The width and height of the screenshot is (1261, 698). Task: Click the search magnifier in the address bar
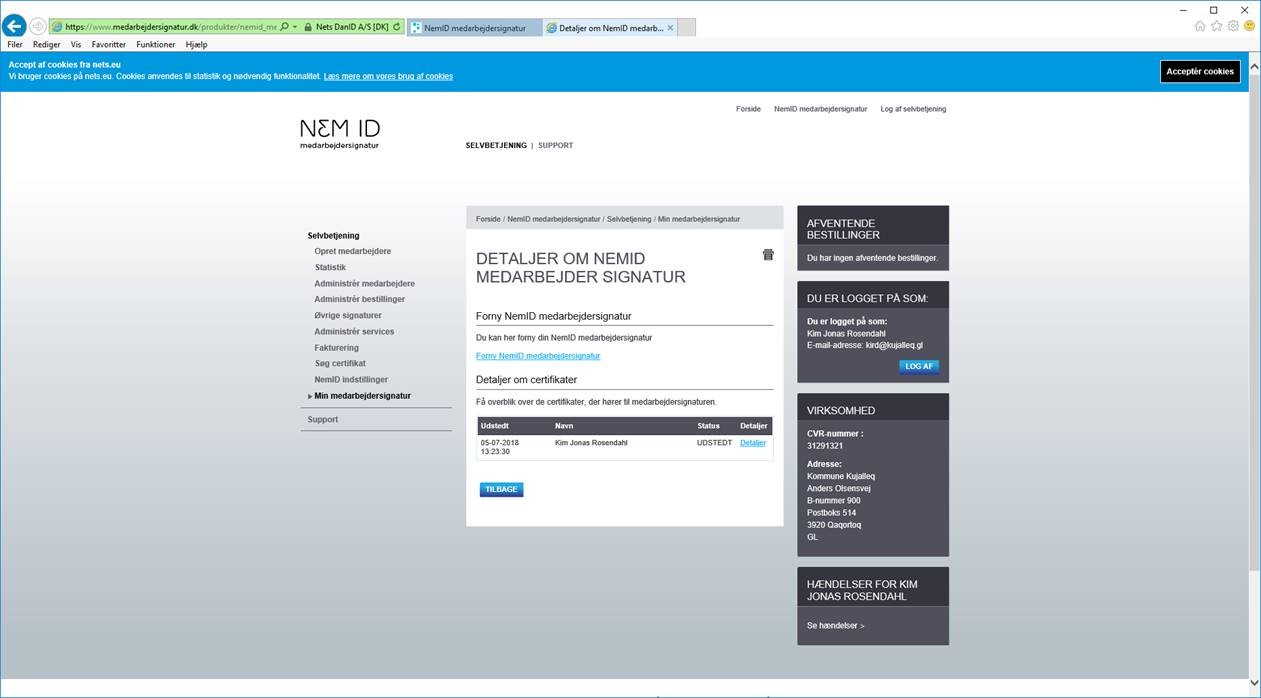click(284, 27)
